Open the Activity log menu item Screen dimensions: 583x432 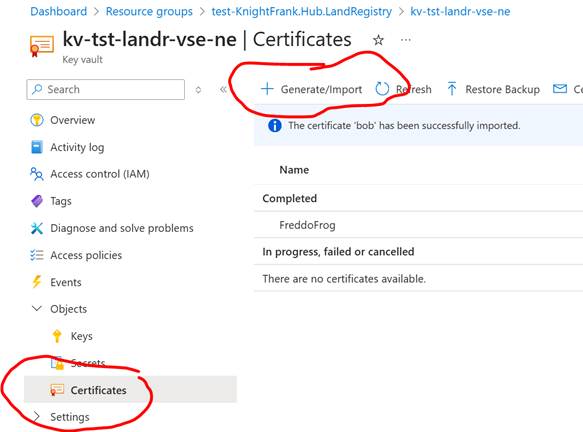(77, 147)
